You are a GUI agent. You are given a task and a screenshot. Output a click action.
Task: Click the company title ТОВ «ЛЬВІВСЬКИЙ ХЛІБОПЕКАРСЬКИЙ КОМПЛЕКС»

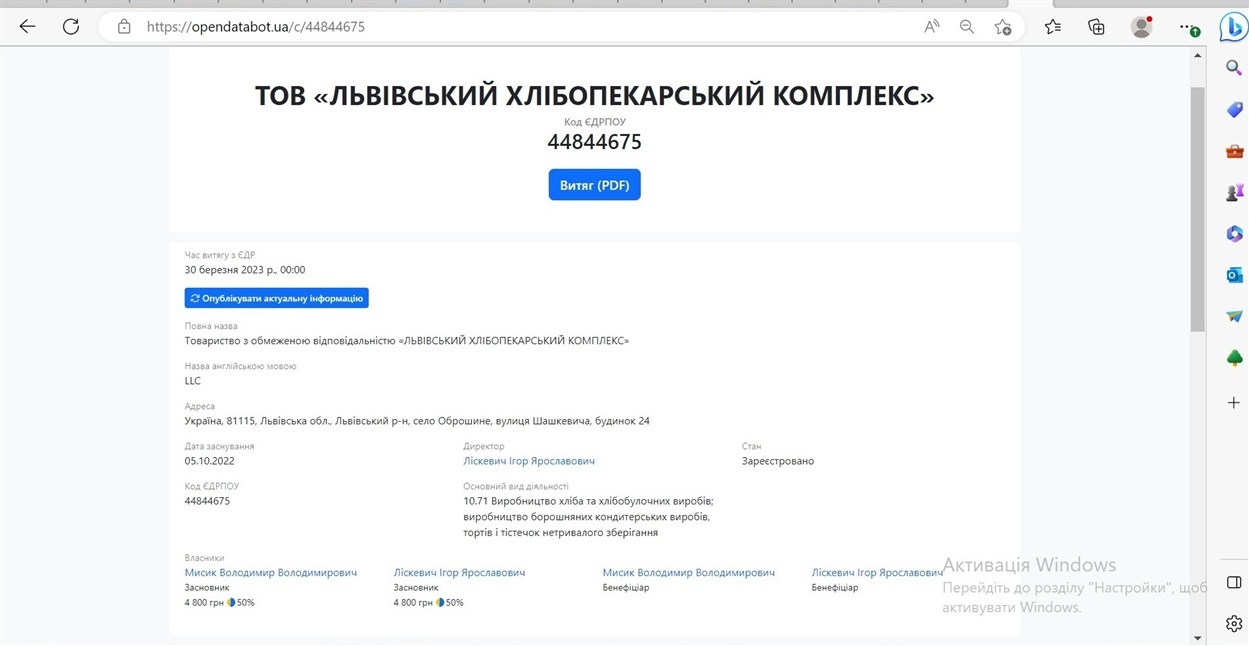pos(594,96)
